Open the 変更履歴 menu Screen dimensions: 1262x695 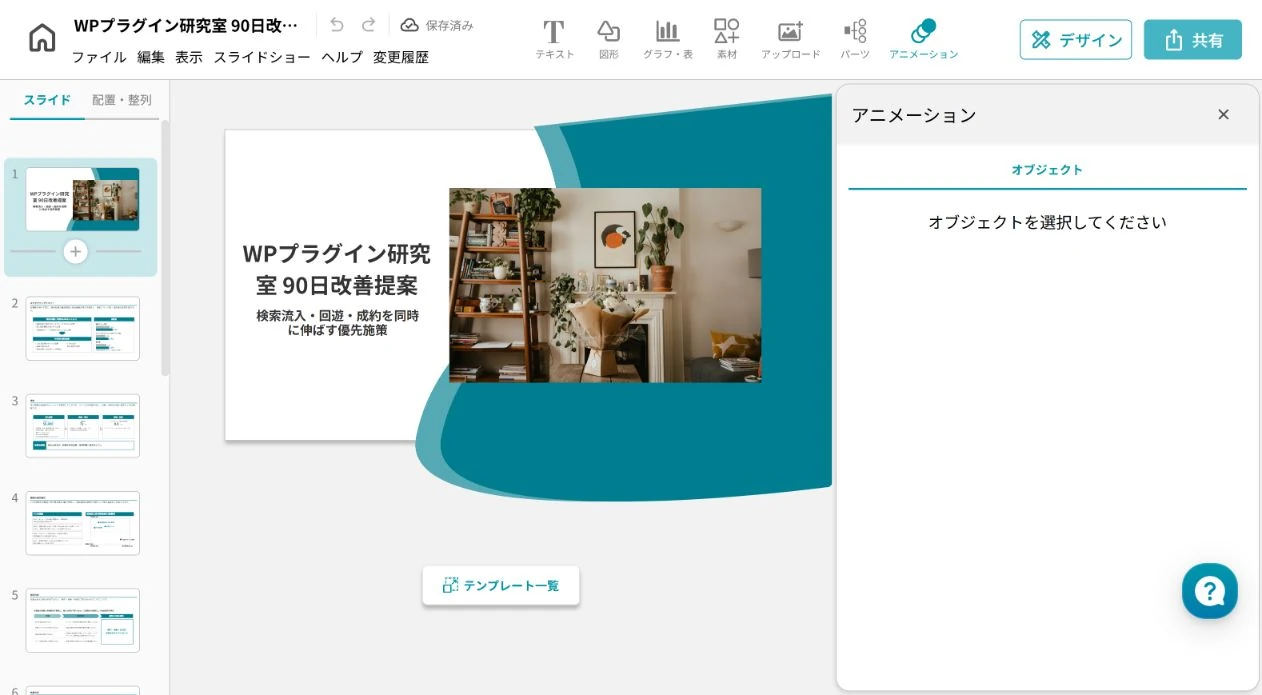coord(401,57)
